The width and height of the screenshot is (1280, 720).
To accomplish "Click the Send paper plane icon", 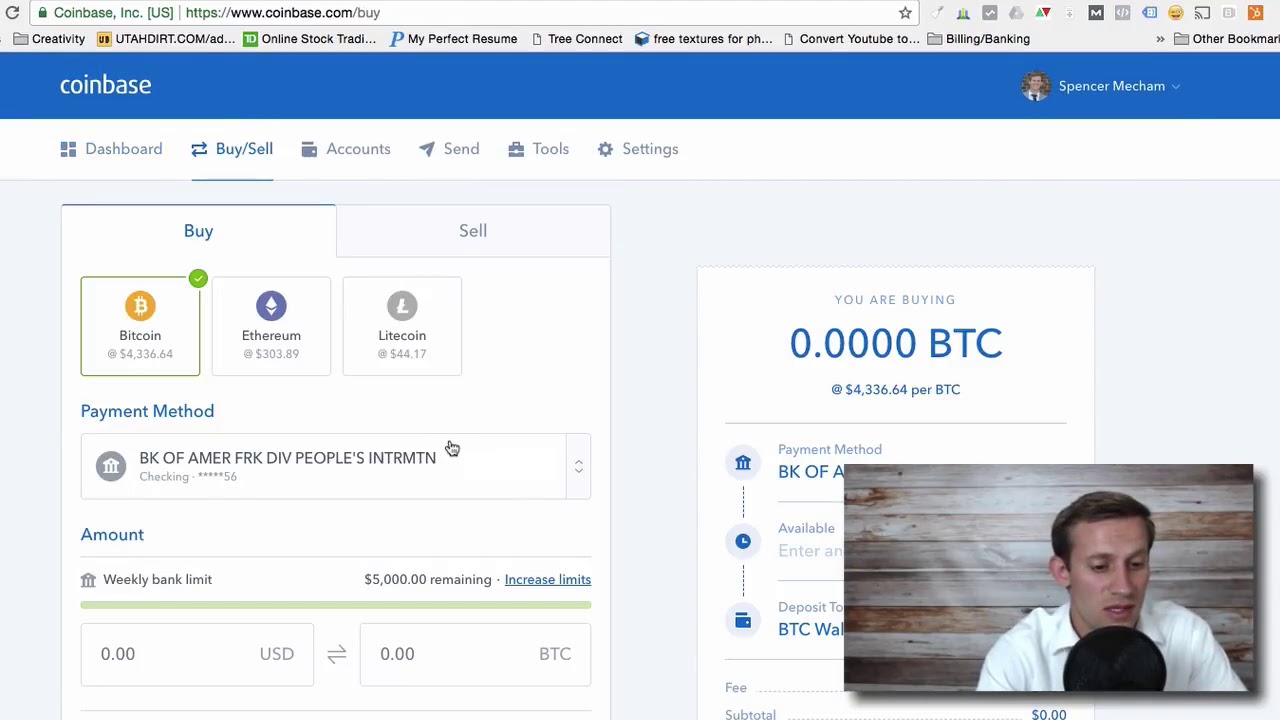I will coord(427,149).
